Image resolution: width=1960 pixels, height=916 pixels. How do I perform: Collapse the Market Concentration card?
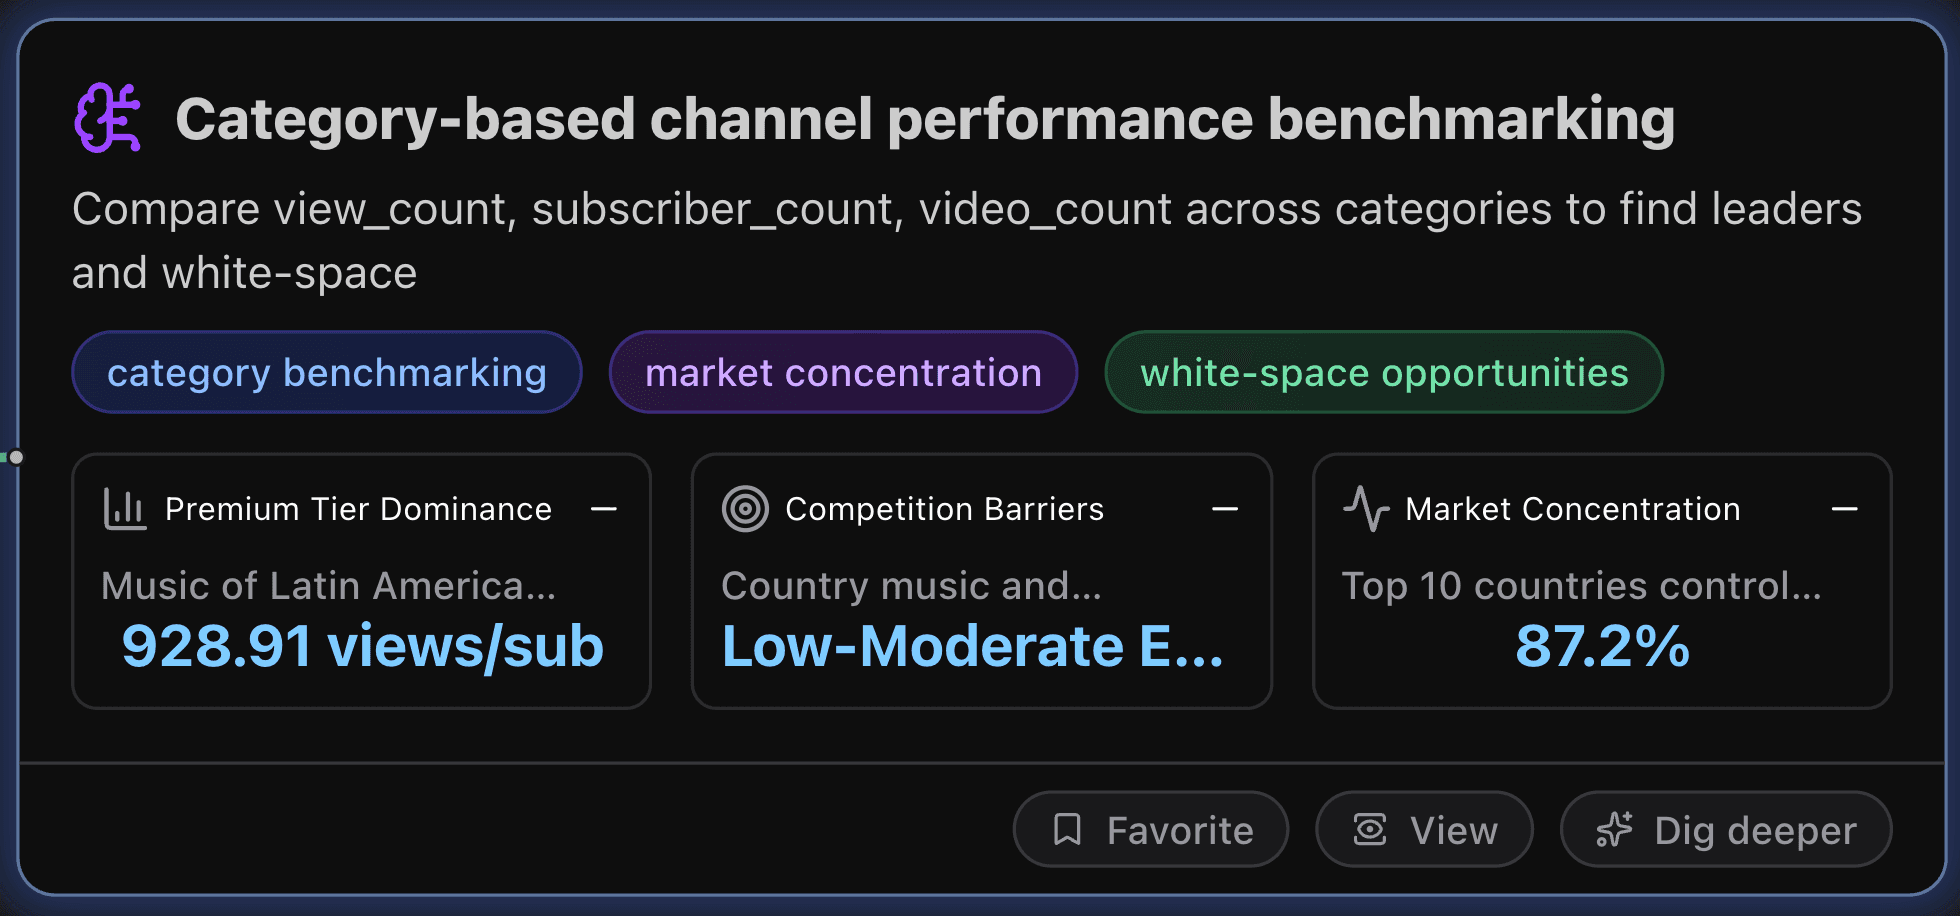tap(1845, 509)
